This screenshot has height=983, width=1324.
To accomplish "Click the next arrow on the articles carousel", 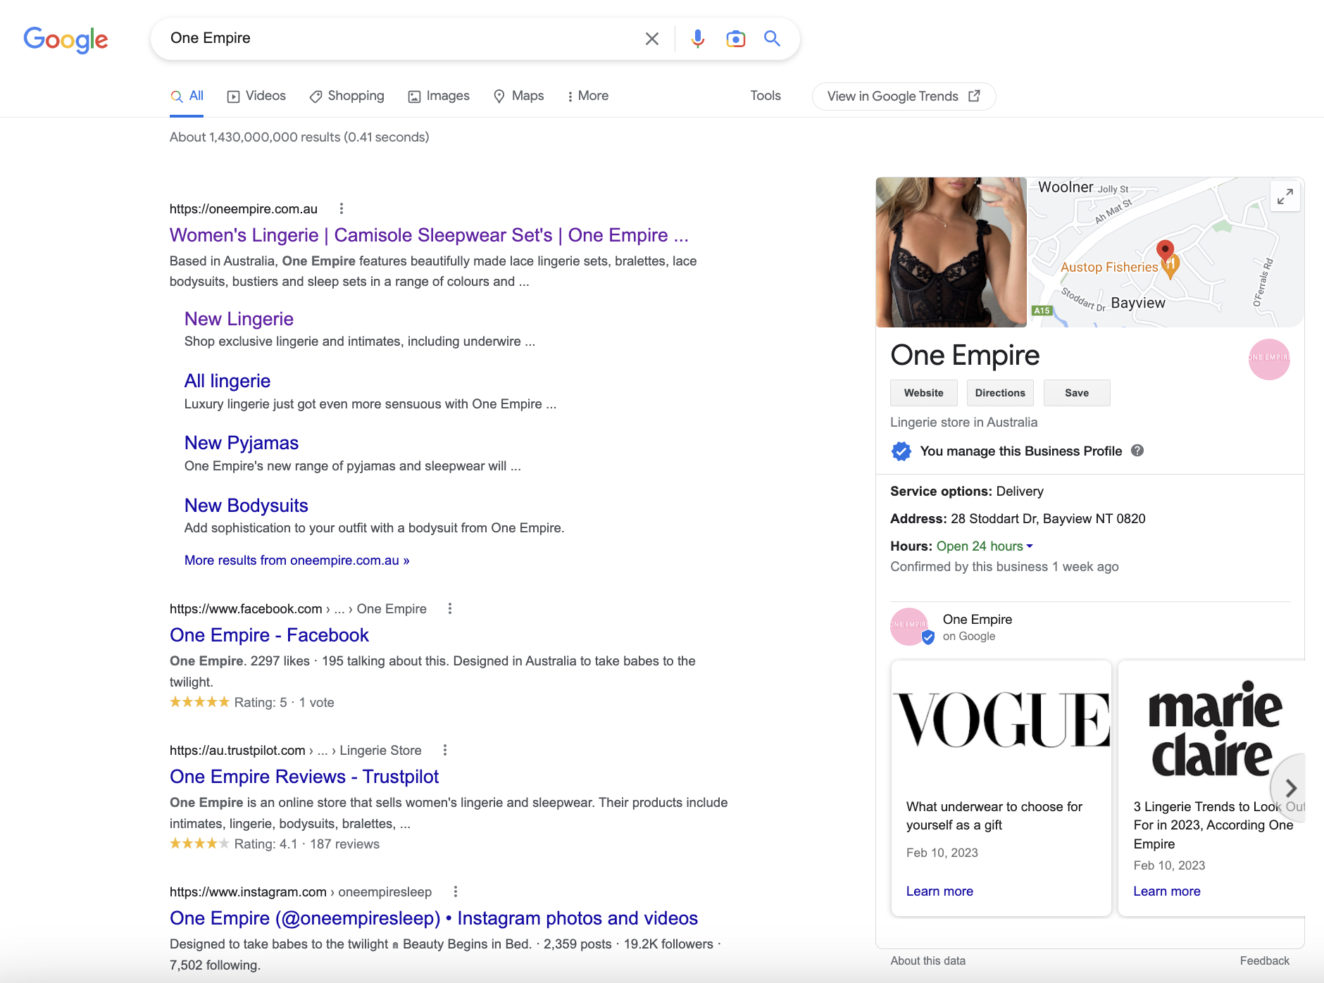I will [1290, 787].
